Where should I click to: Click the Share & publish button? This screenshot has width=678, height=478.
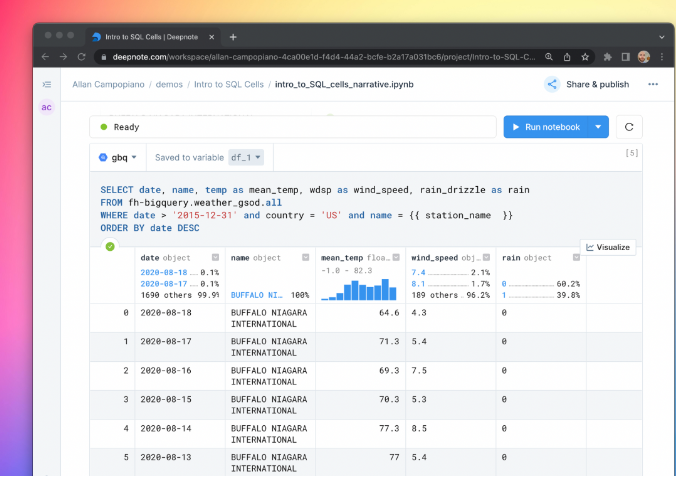pos(587,84)
